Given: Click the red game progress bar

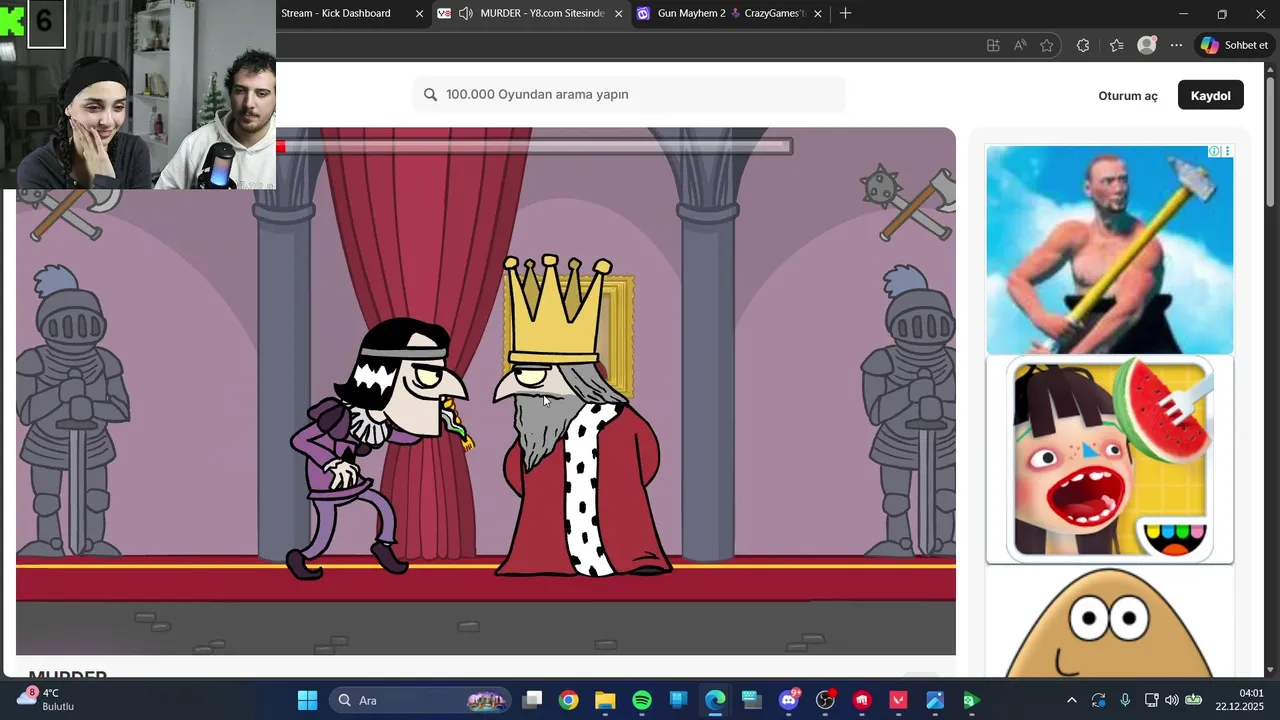Looking at the screenshot, I should click(534, 147).
